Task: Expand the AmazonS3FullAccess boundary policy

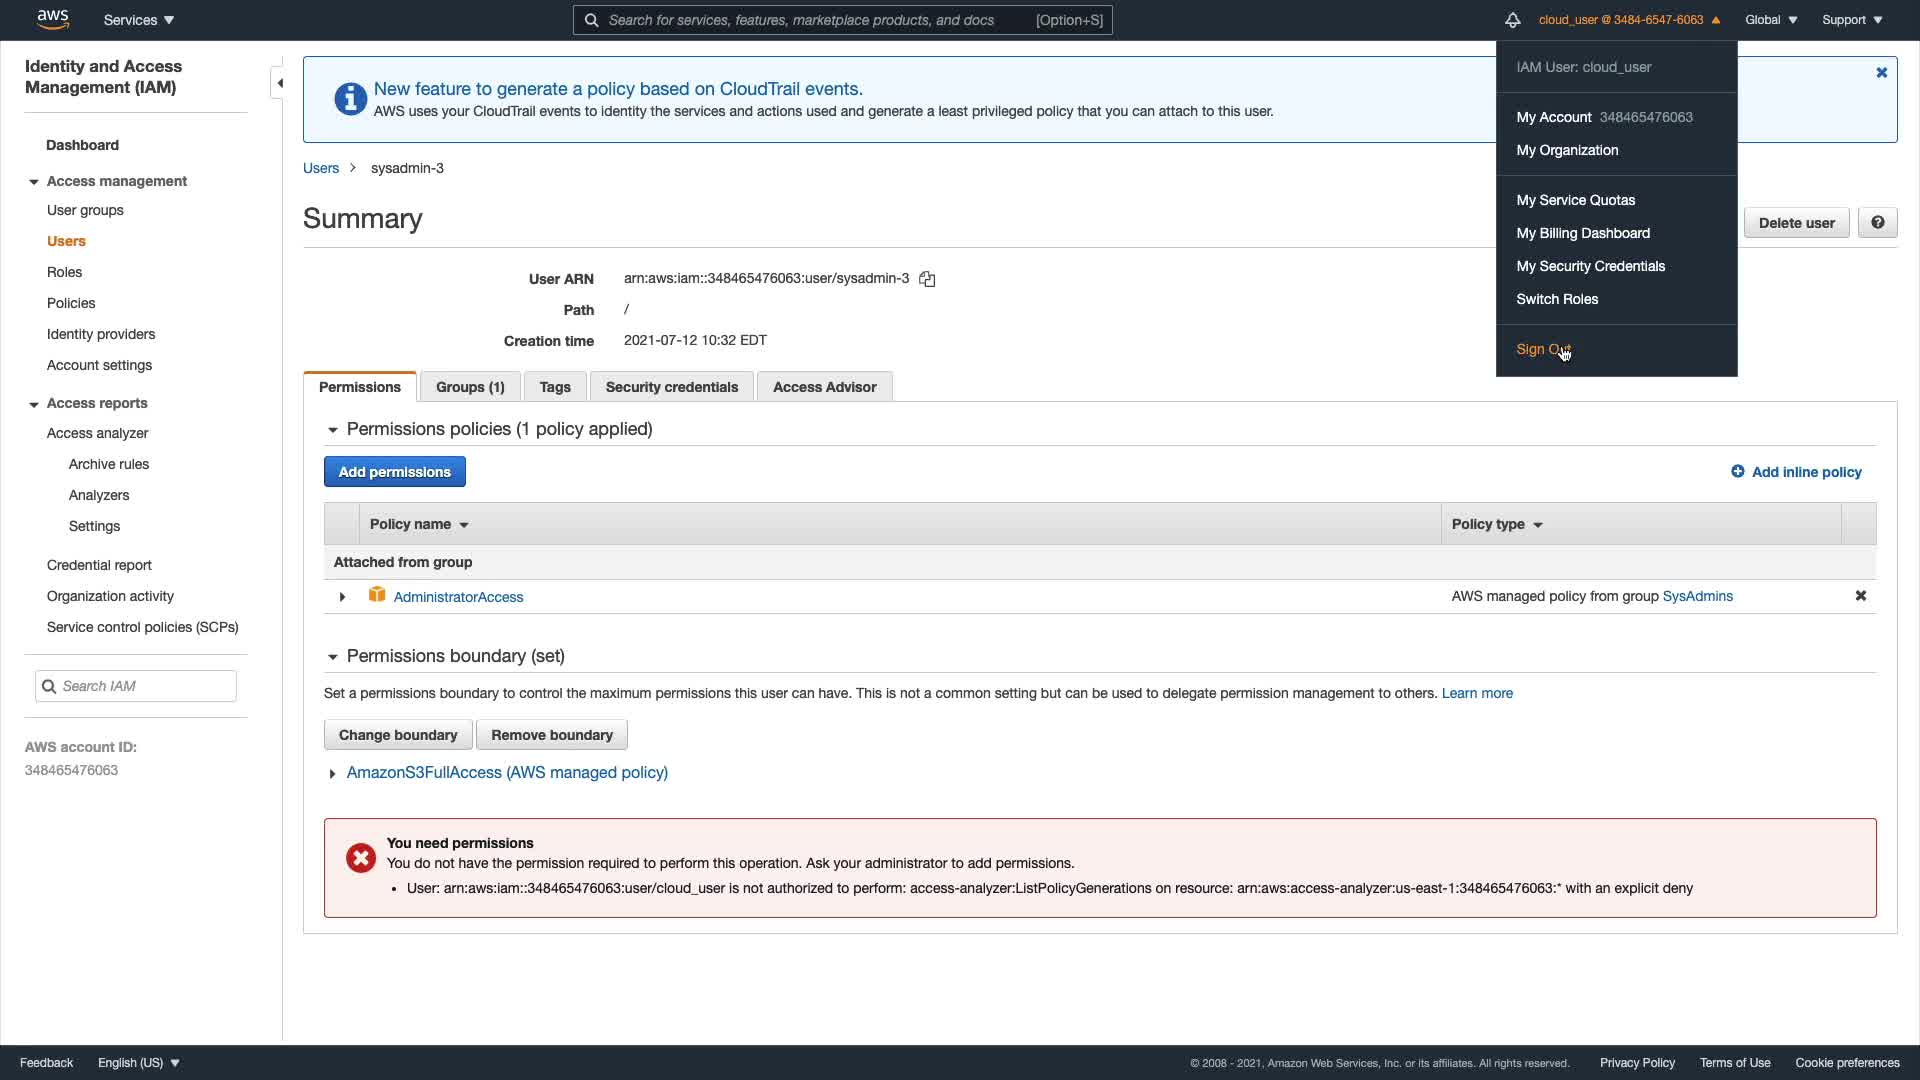Action: 332,774
